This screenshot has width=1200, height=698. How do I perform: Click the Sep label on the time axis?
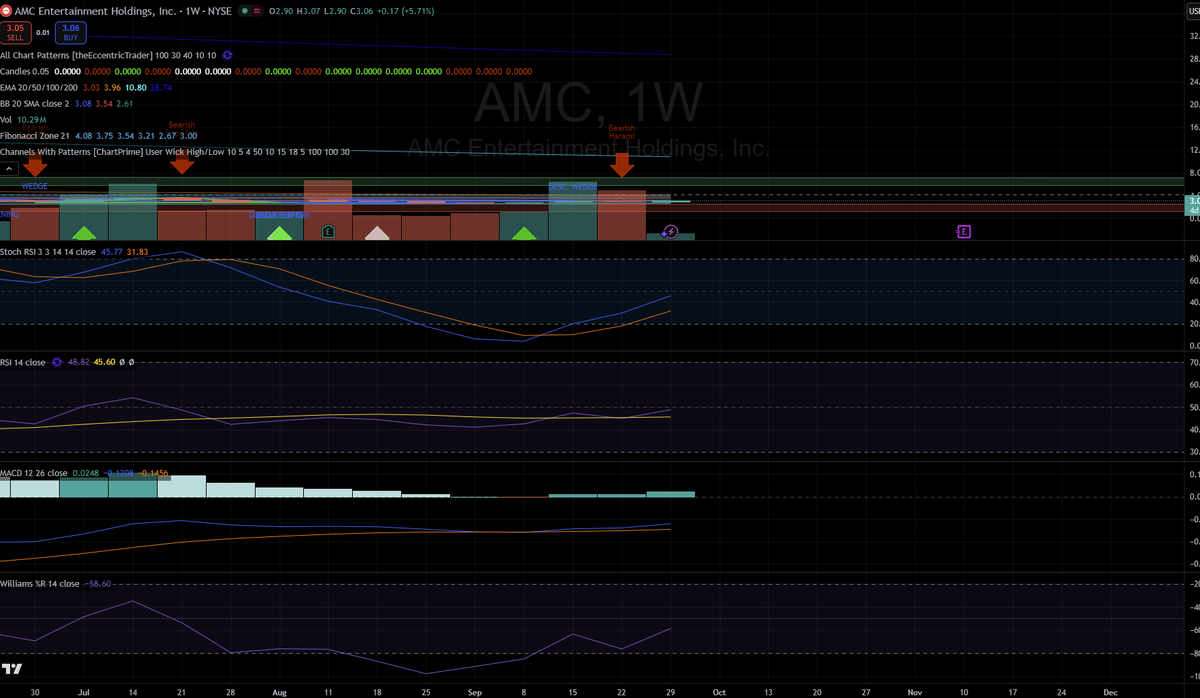475,691
